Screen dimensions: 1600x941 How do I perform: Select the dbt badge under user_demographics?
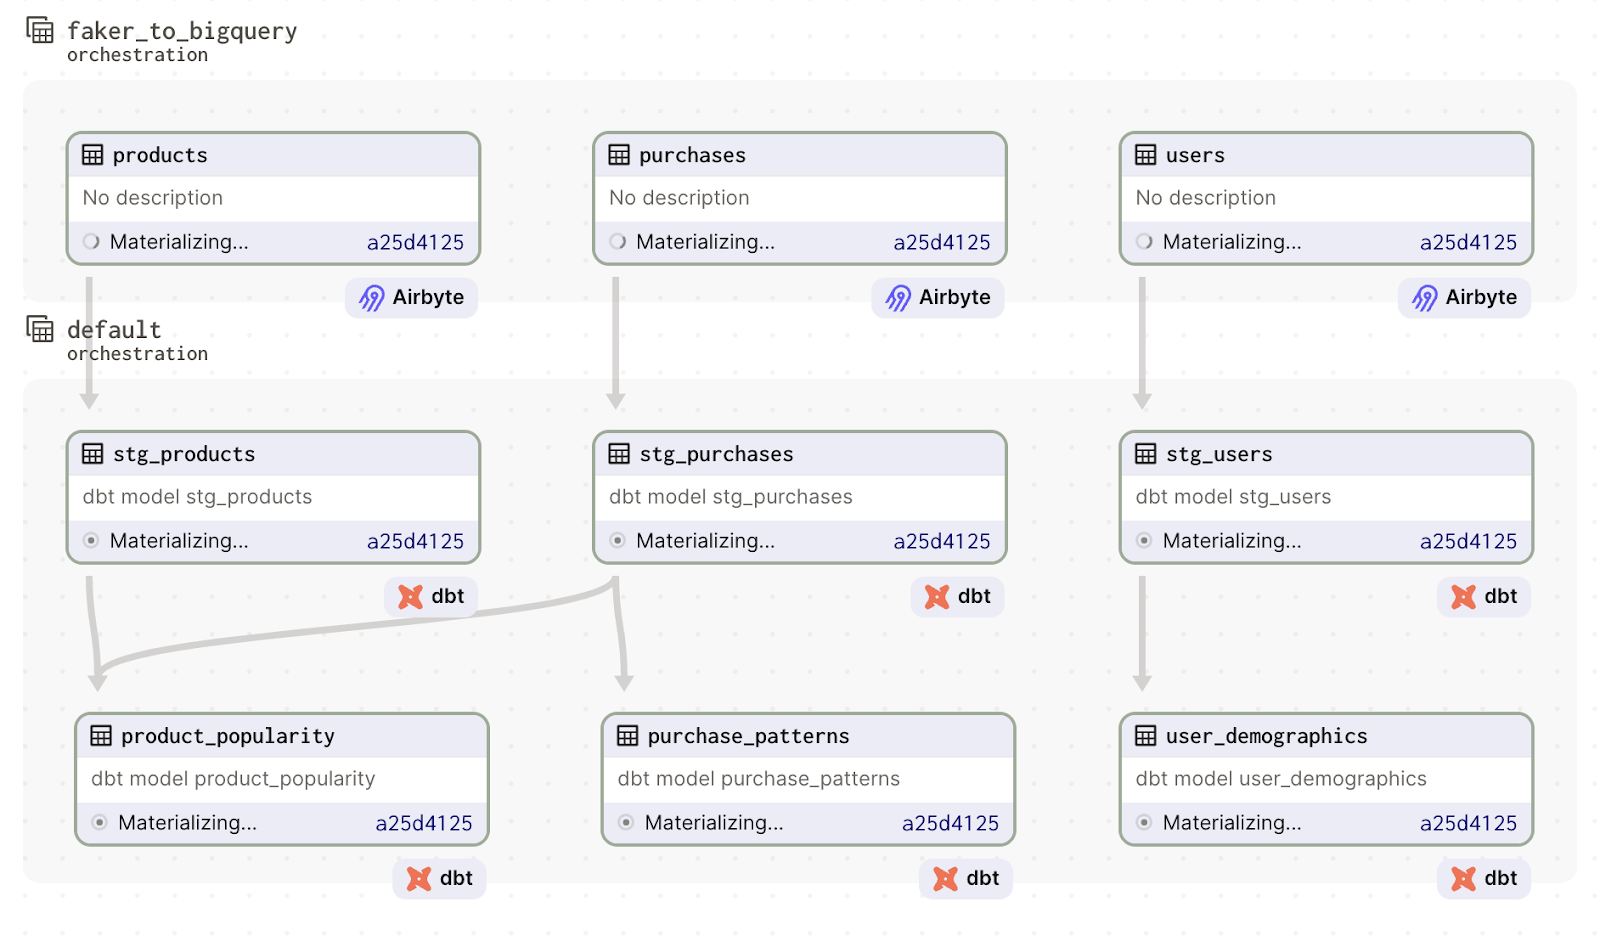[x=1482, y=878]
